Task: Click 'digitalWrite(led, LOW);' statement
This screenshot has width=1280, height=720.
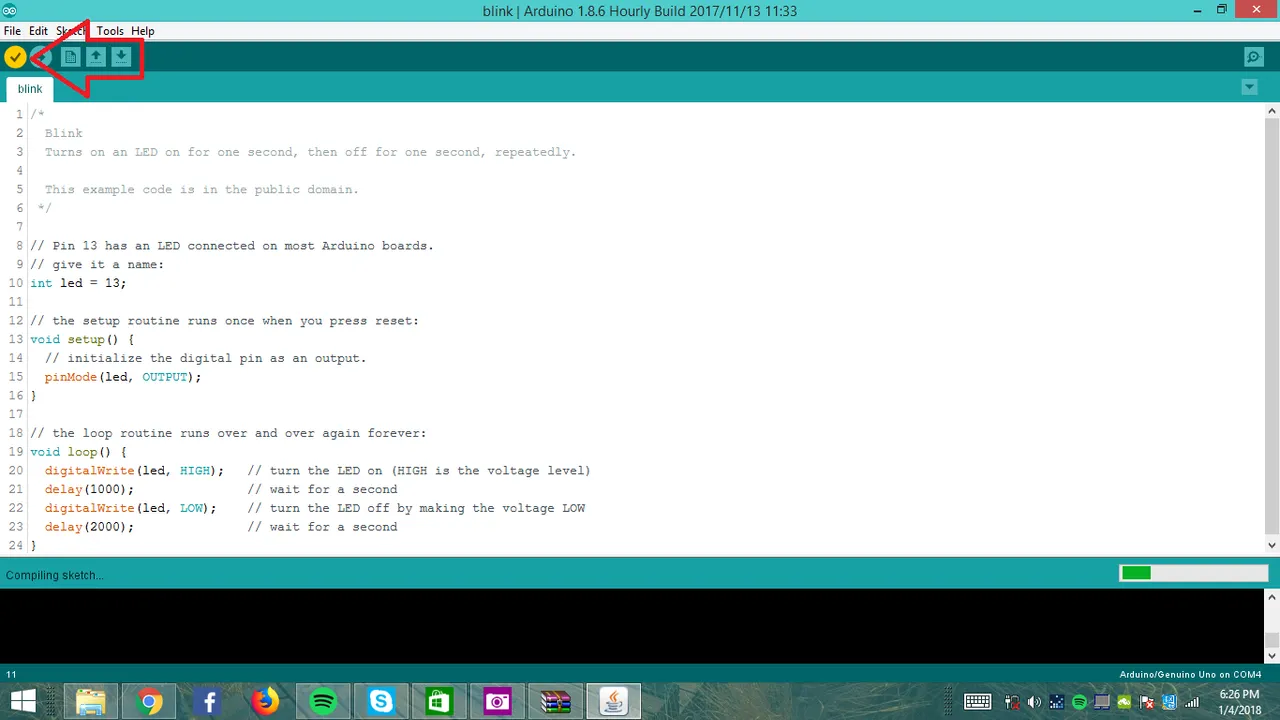Action: coord(130,508)
